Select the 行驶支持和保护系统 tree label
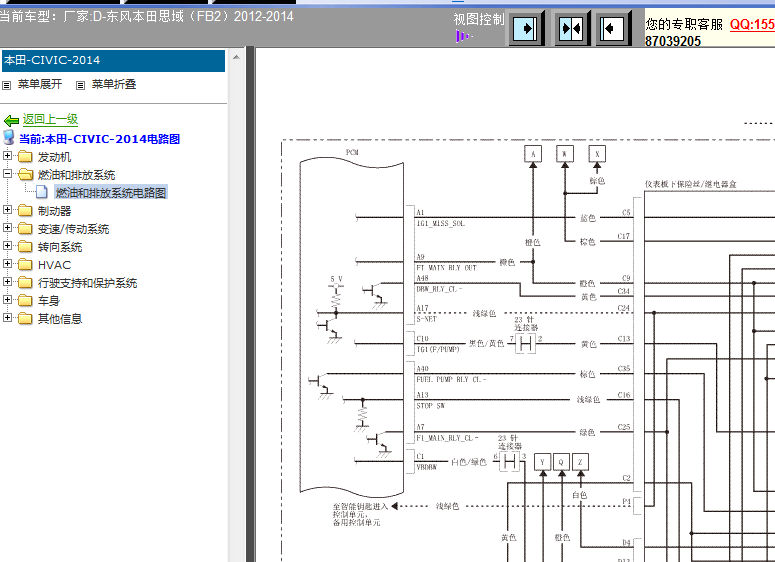The height and width of the screenshot is (562, 775). click(x=87, y=283)
